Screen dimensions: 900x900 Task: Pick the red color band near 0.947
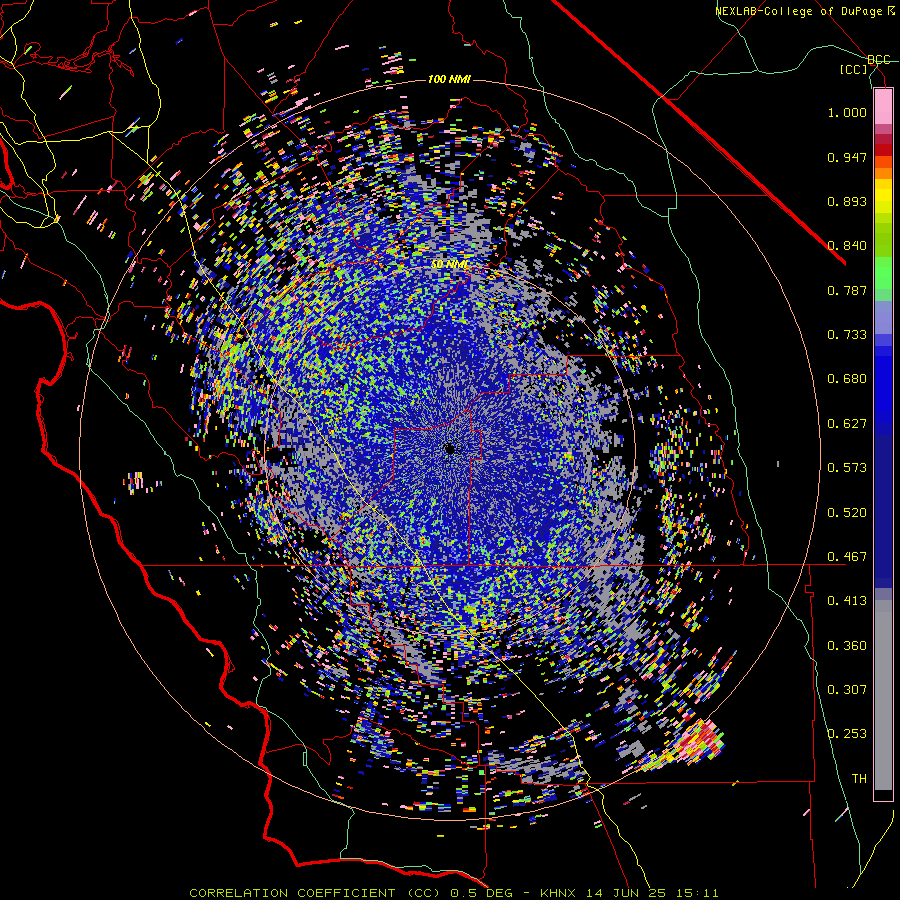click(x=883, y=150)
